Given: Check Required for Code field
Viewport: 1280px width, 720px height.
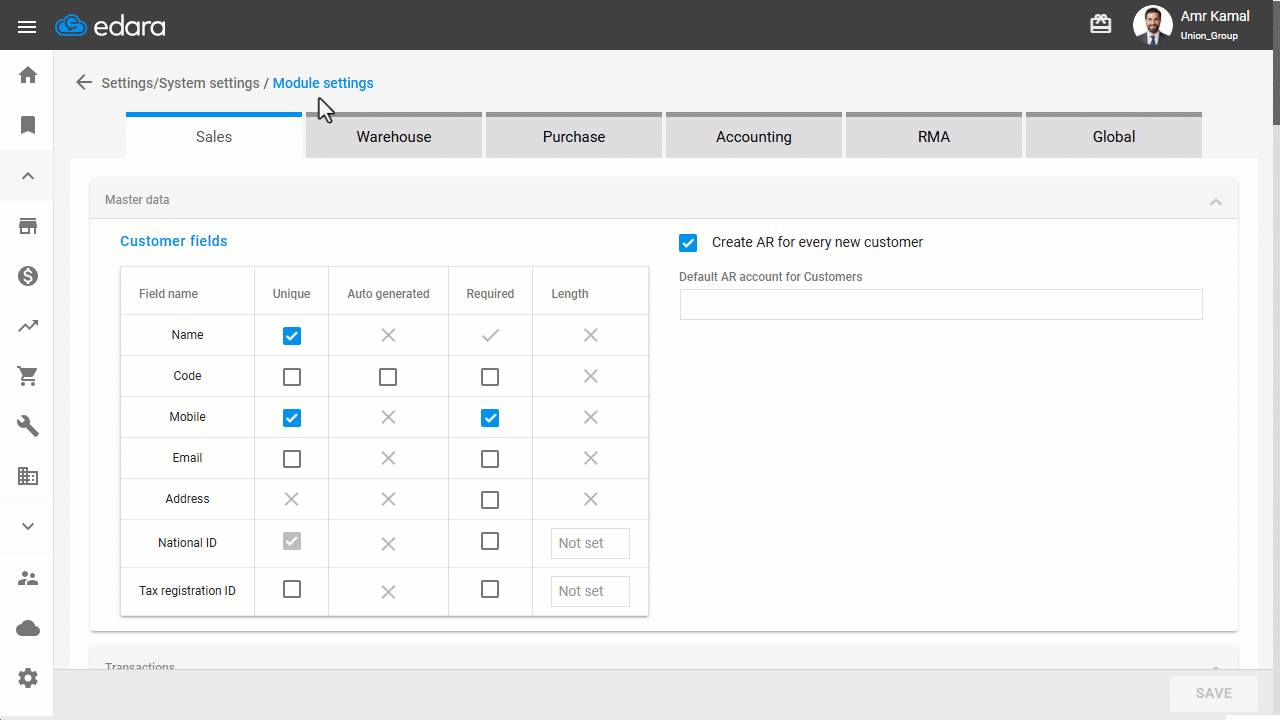Looking at the screenshot, I should 490,377.
